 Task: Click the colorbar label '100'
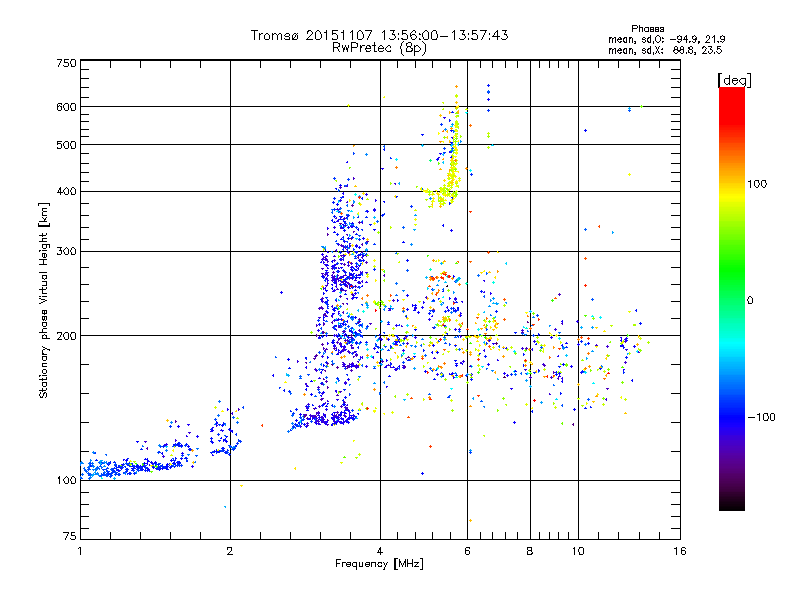pos(757,184)
